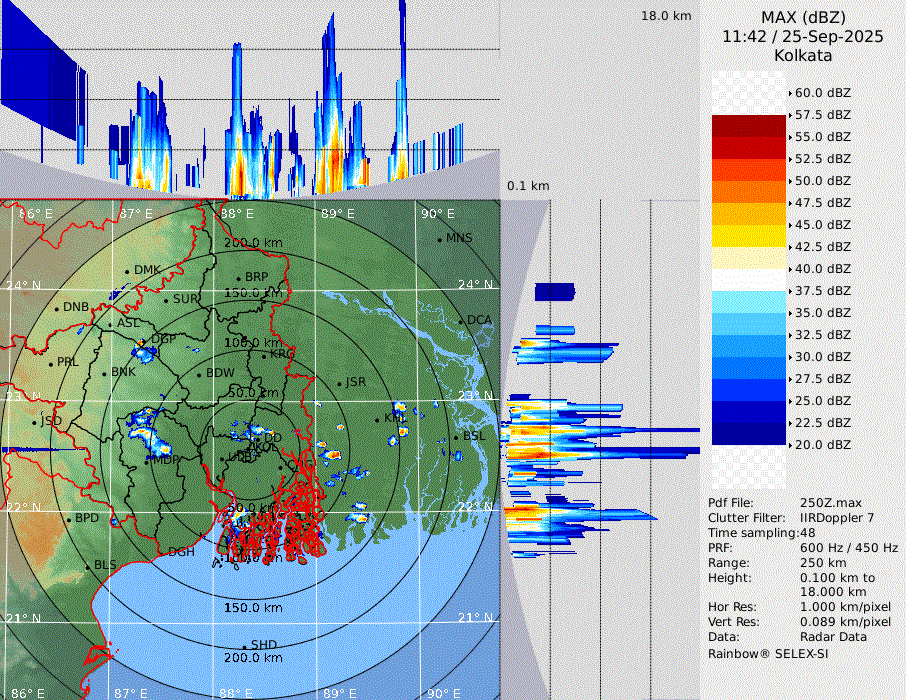The height and width of the screenshot is (700, 906).
Task: Click the 150.0 km label below the coast
Action: [x=252, y=608]
